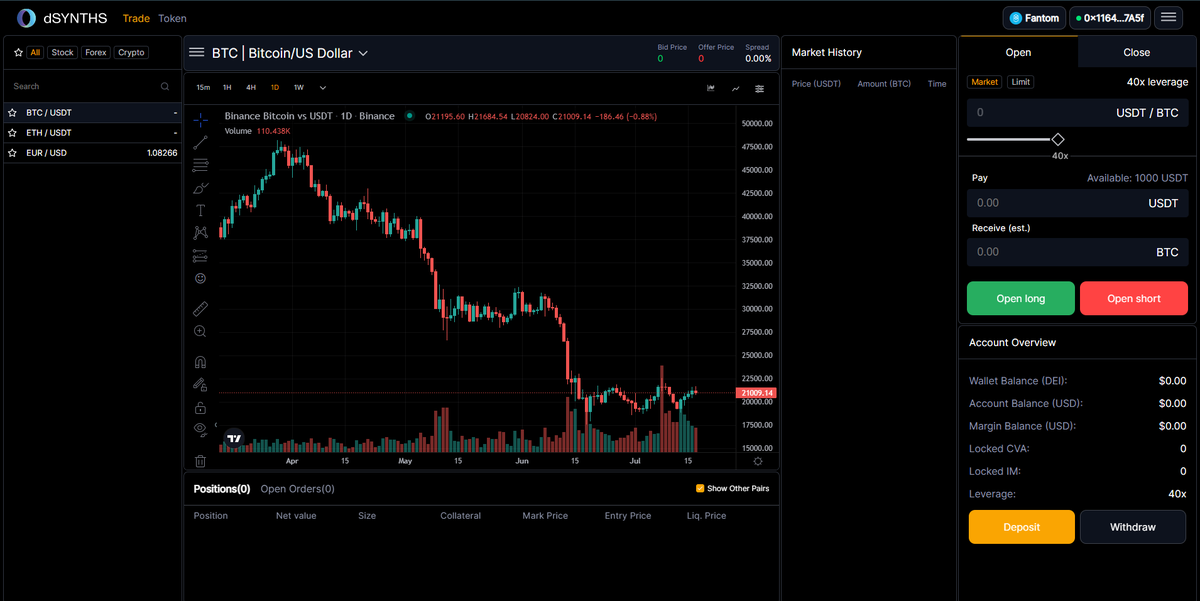
Task: Collapse the chart left toolbar arrow
Action: [216, 425]
